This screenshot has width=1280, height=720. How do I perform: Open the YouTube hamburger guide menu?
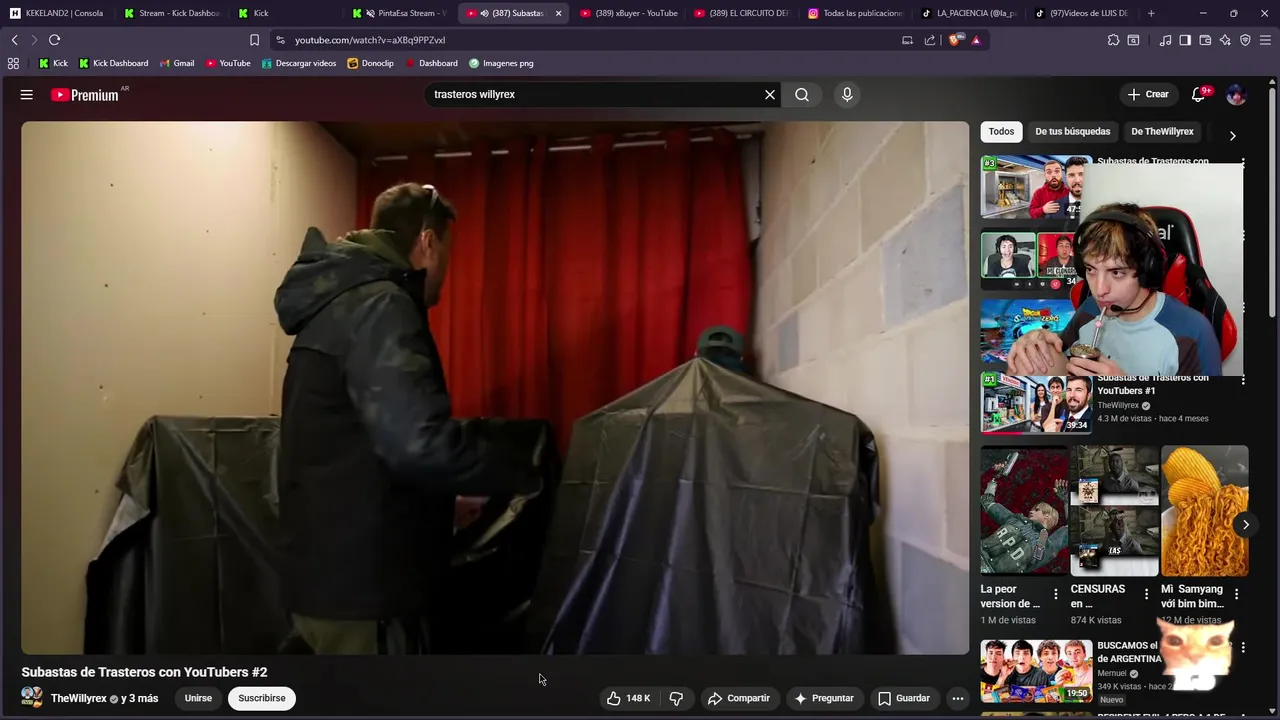pyautogui.click(x=27, y=94)
